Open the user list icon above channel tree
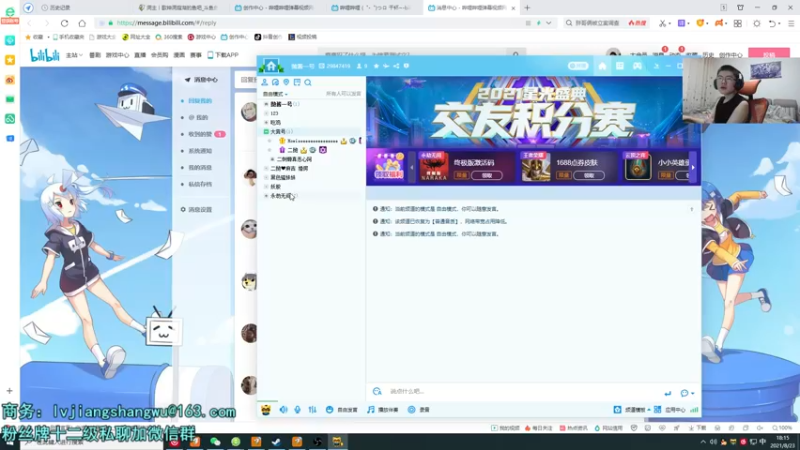800x450 pixels. click(264, 82)
